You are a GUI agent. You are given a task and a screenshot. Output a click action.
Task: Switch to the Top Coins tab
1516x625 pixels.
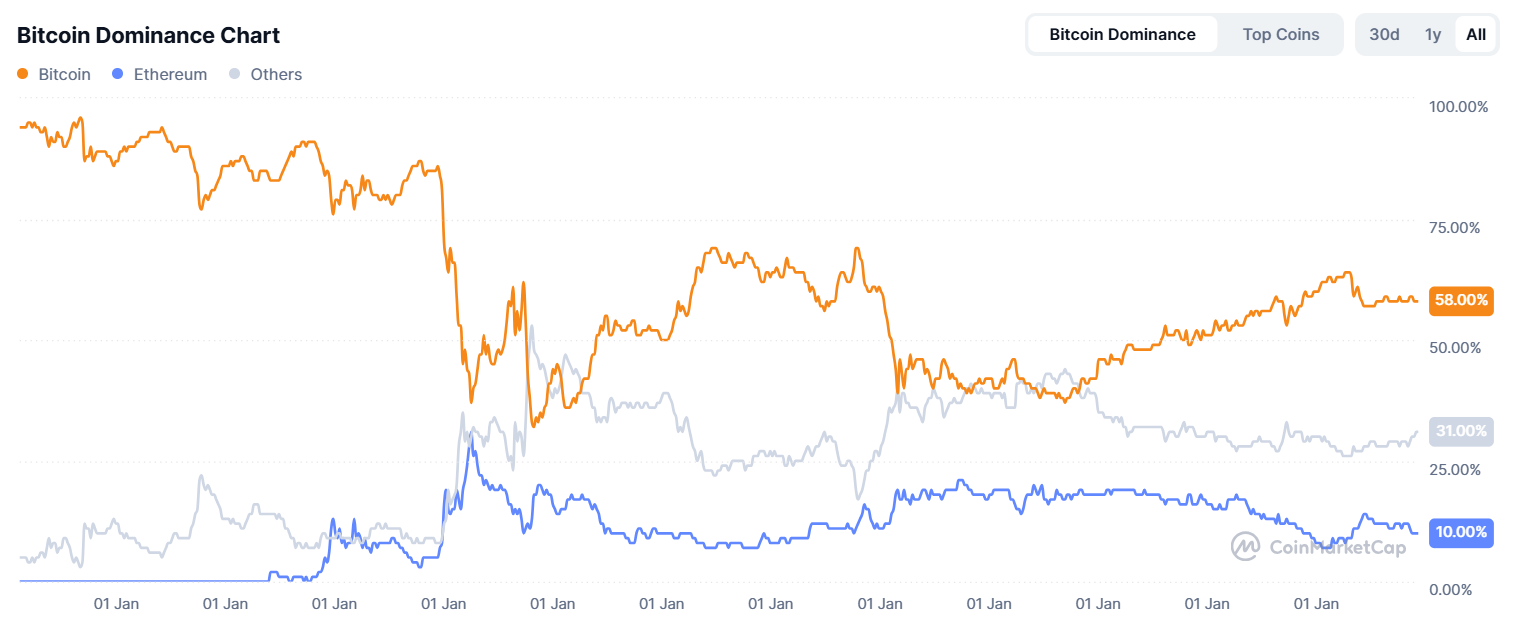(x=1280, y=33)
